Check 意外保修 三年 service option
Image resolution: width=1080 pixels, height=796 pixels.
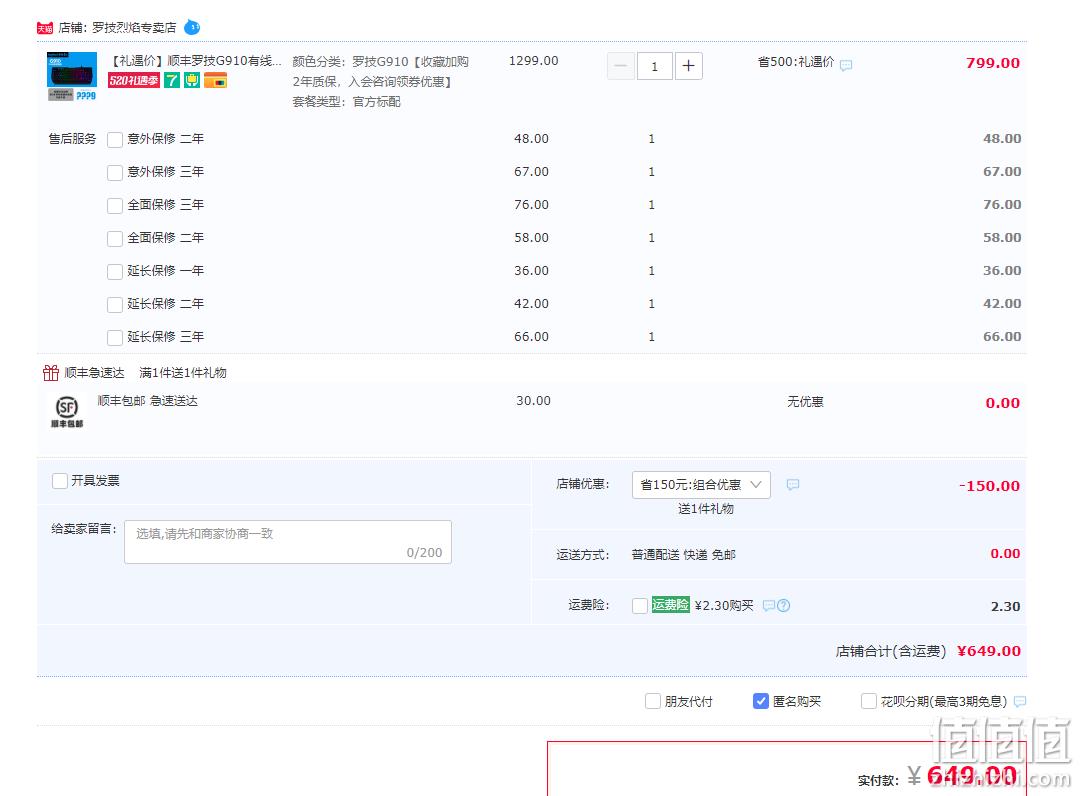115,173
